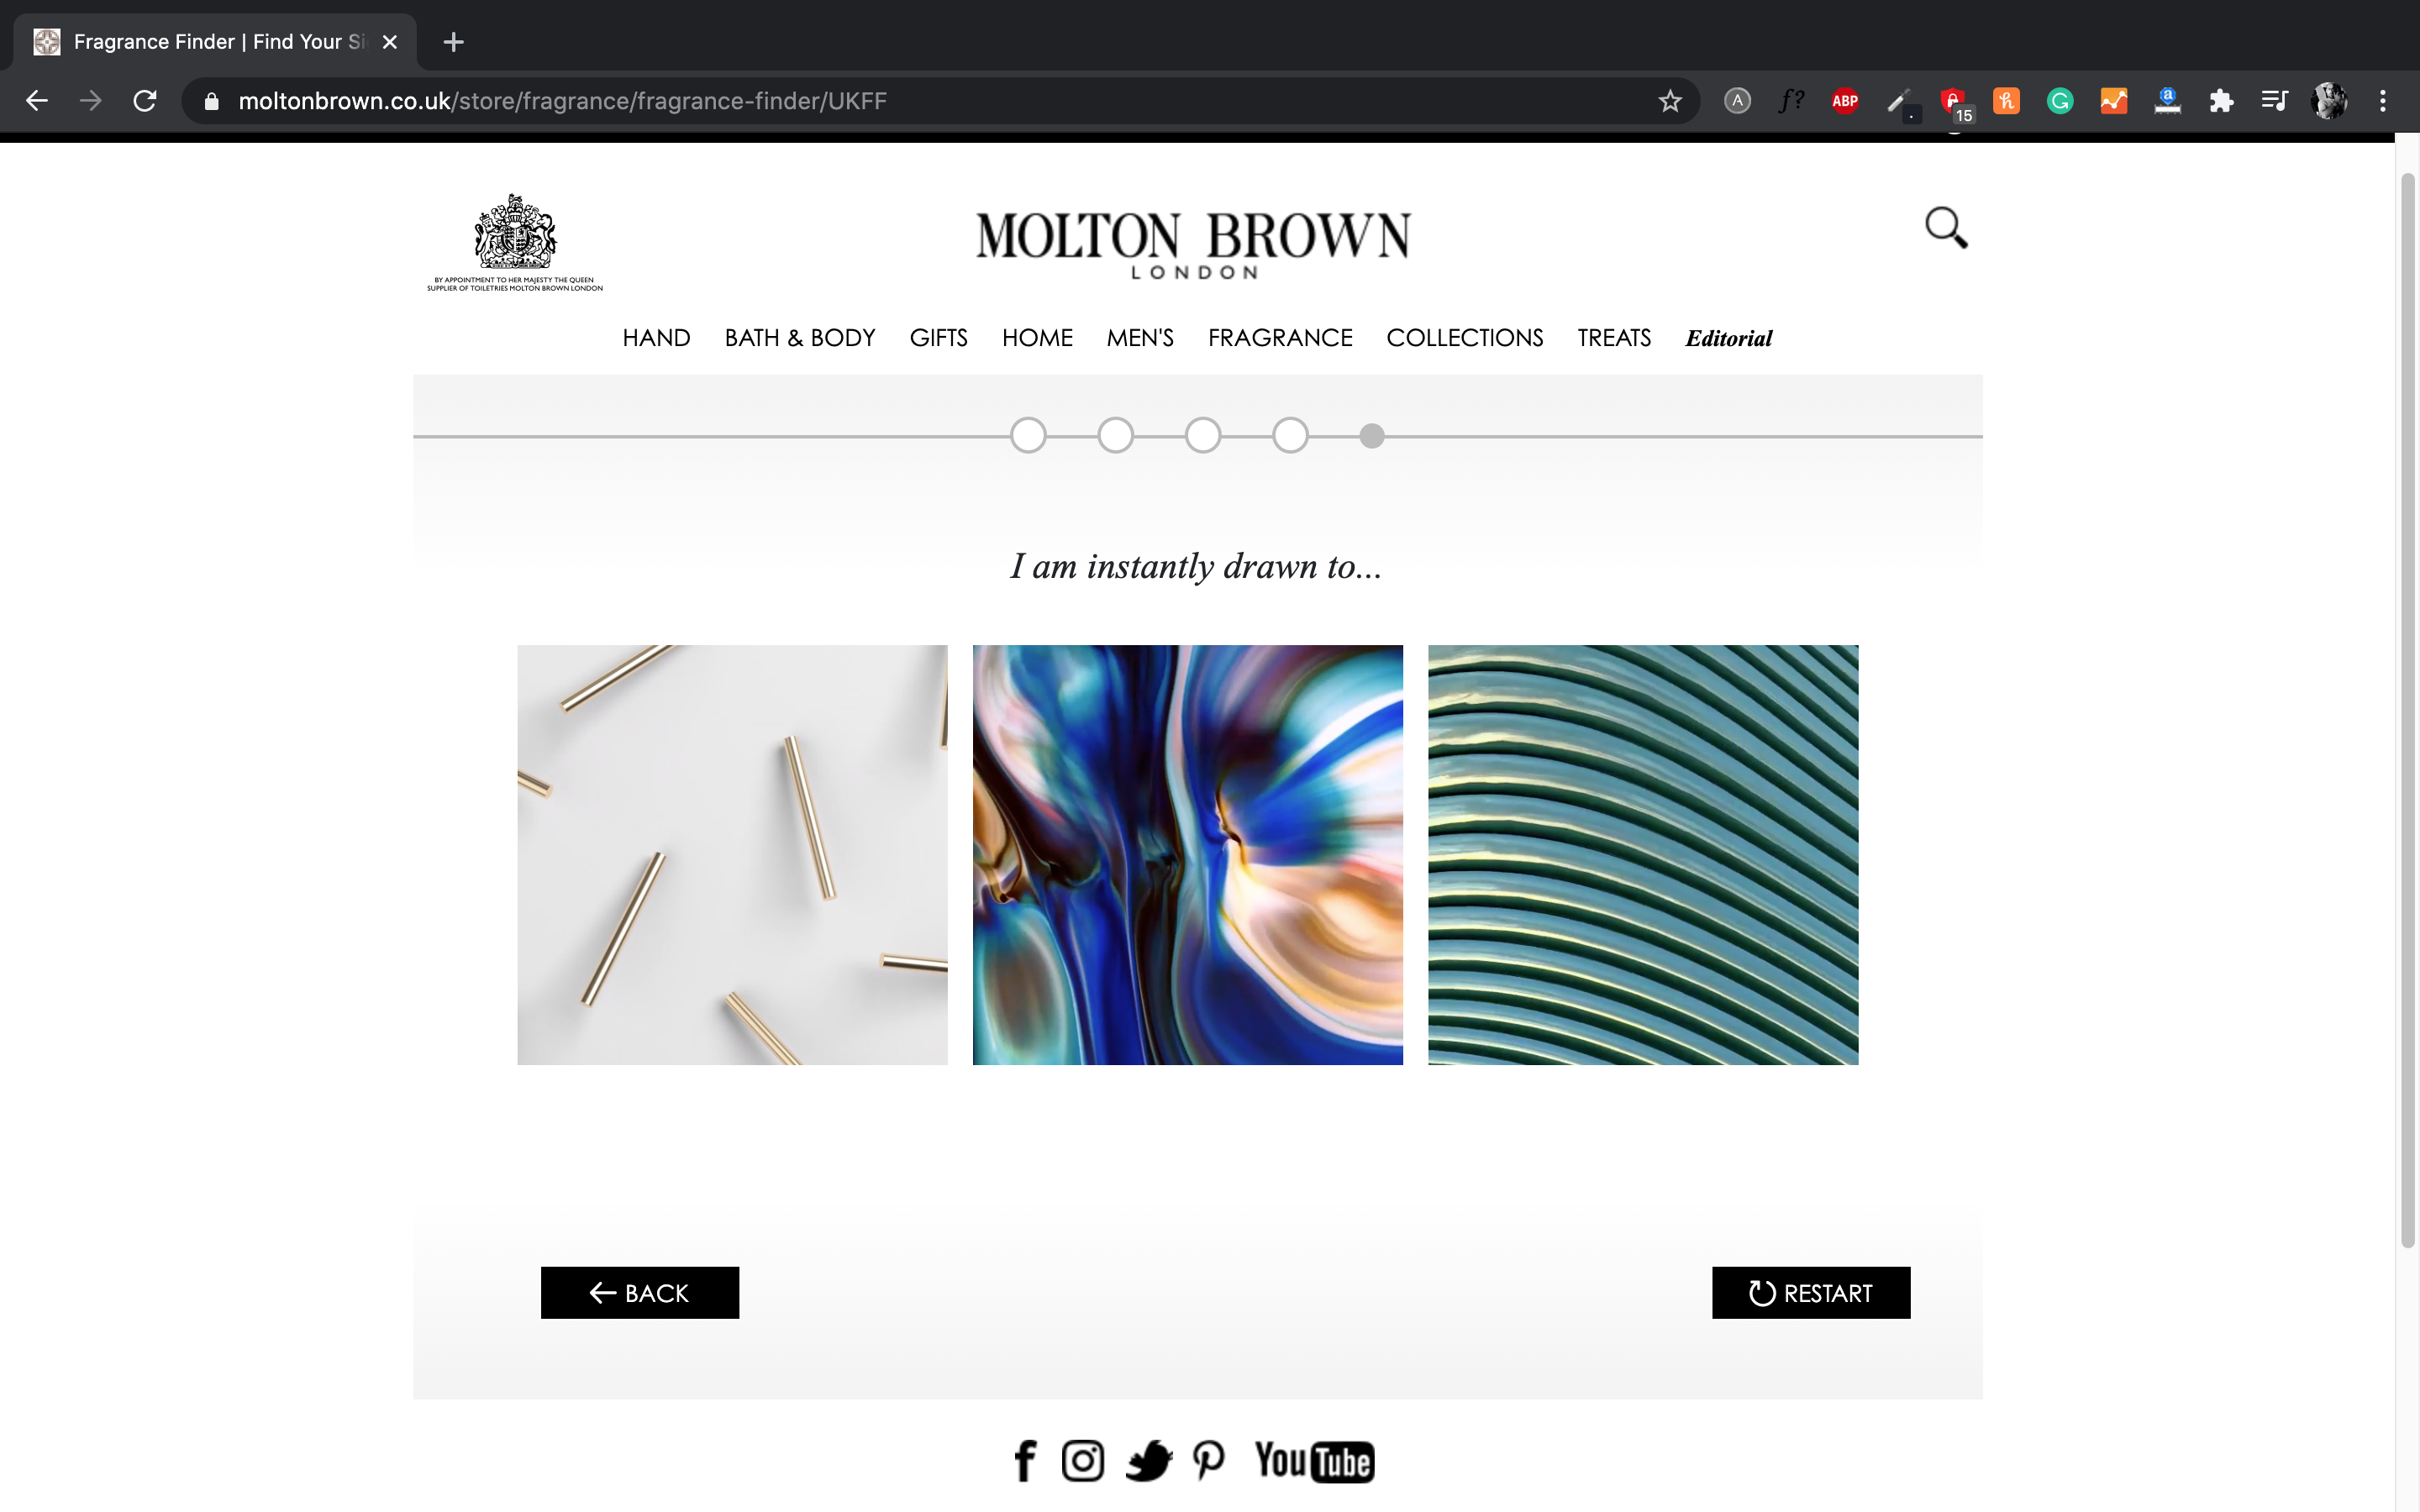Screen dimensions: 2420x1512
Task: Open the Adblock Plus extension icon
Action: [x=1845, y=101]
